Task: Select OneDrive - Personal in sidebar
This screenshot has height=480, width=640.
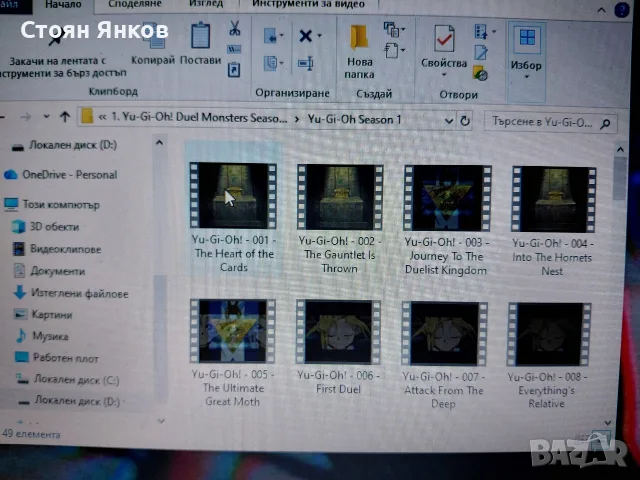Action: pyautogui.click(x=61, y=175)
